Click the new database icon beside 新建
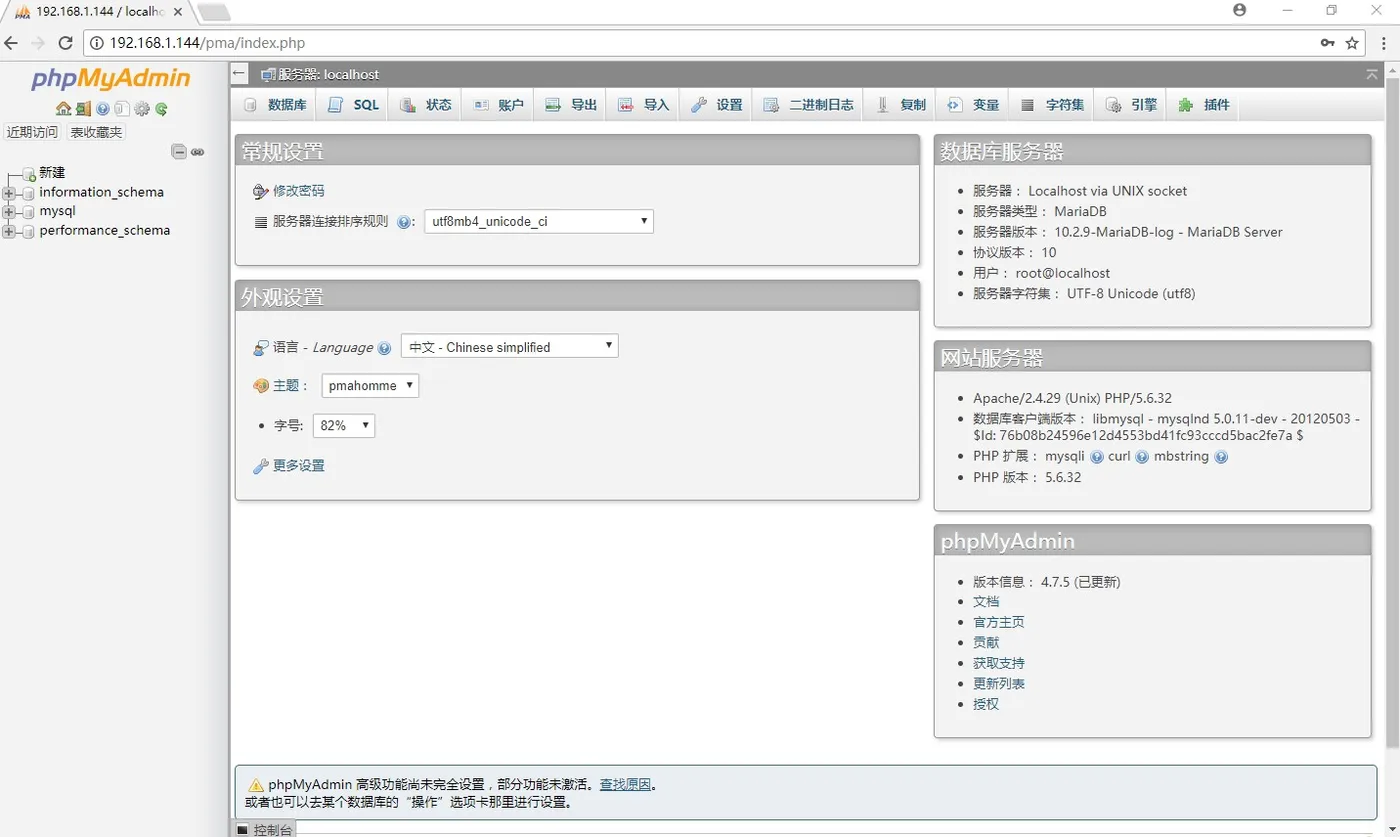The height and width of the screenshot is (837, 1400). pyautogui.click(x=29, y=174)
